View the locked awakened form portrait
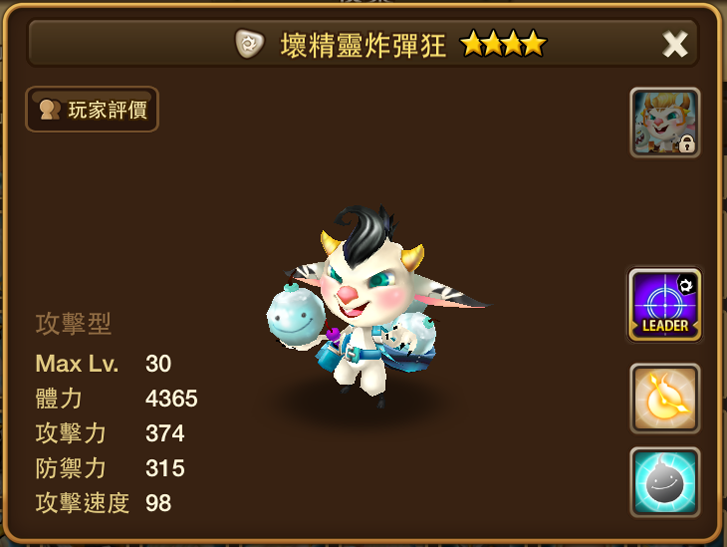 point(664,122)
